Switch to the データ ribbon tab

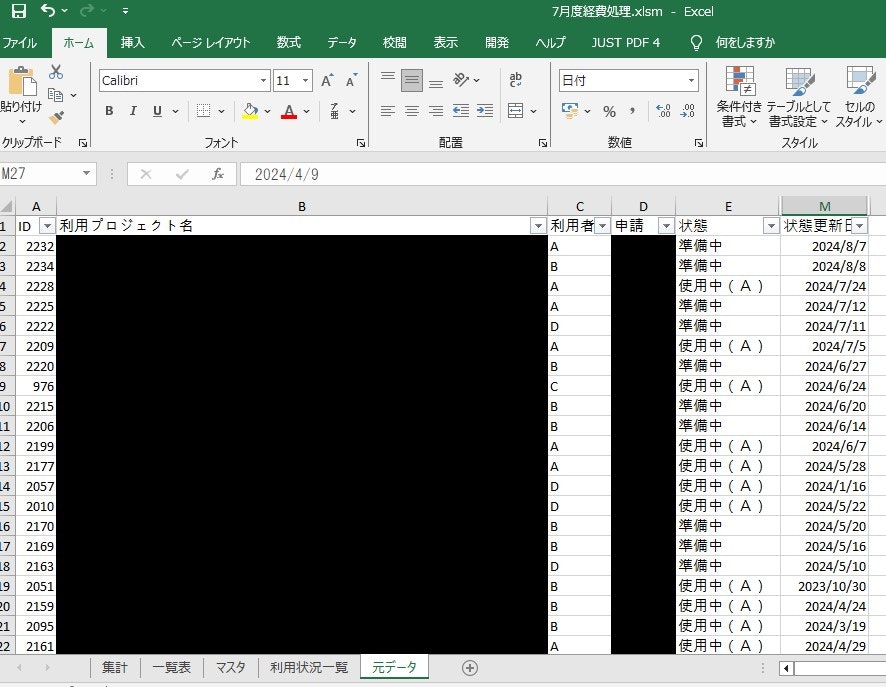coord(341,42)
